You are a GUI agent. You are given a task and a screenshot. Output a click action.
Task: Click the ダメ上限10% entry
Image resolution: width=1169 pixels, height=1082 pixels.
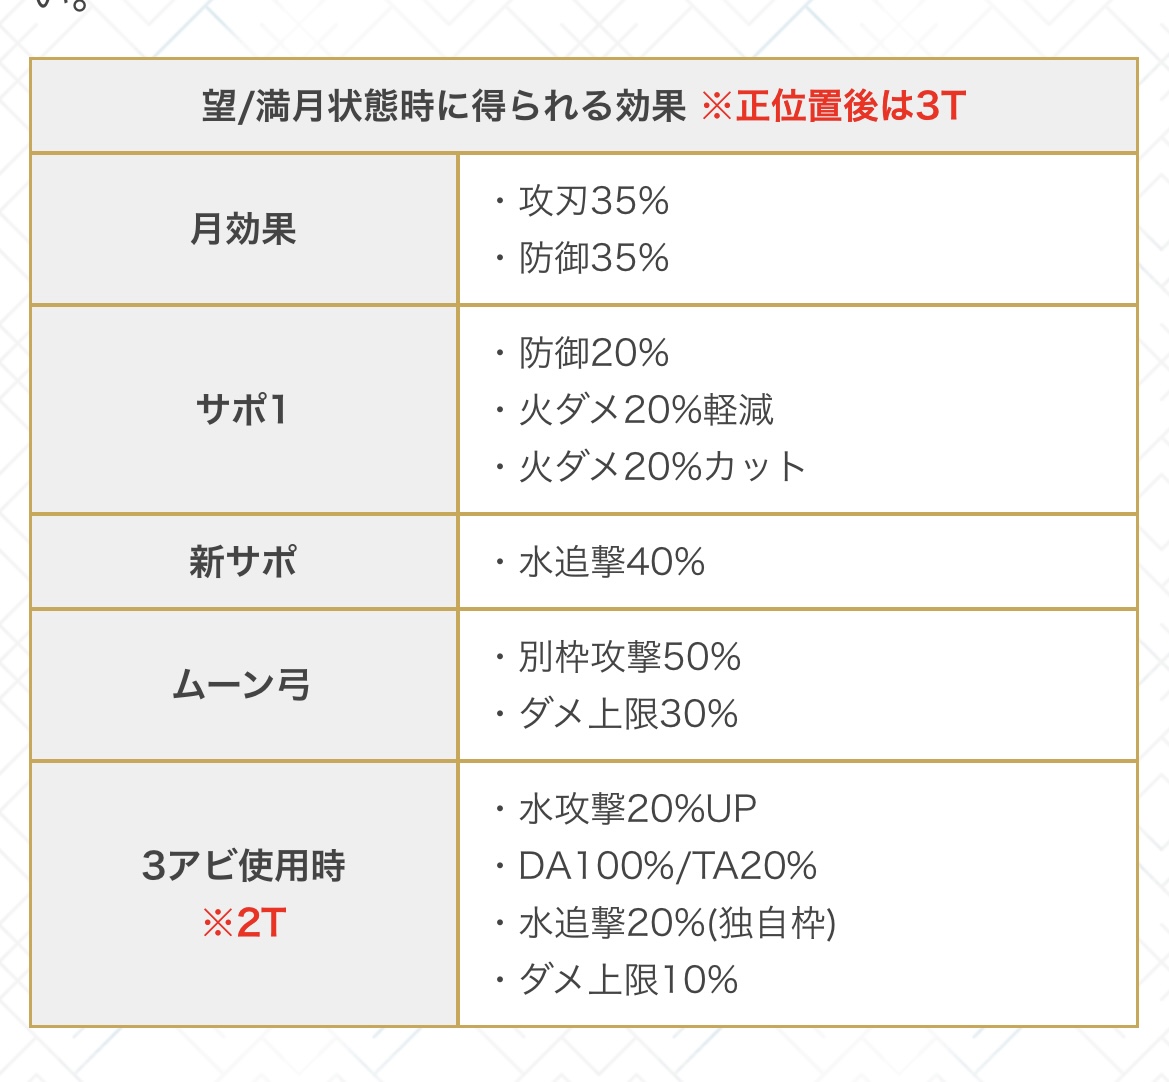[x=628, y=980]
